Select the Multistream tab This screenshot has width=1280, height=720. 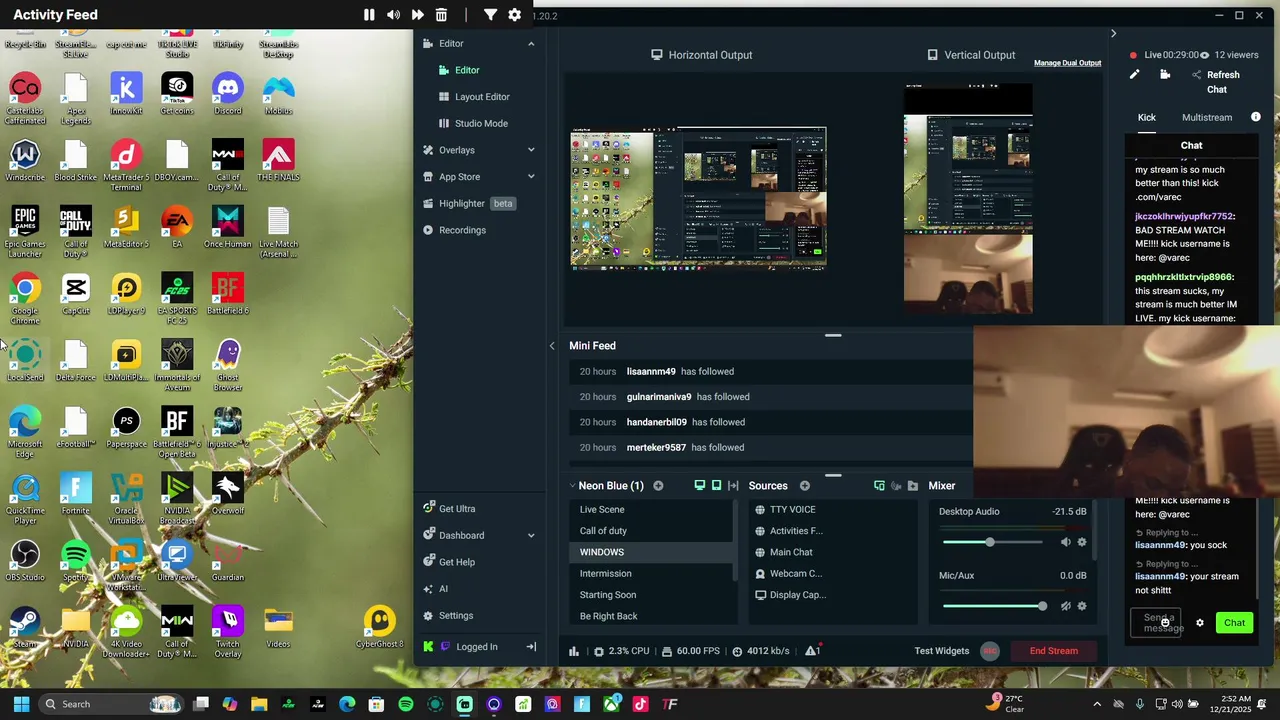pyautogui.click(x=1207, y=118)
